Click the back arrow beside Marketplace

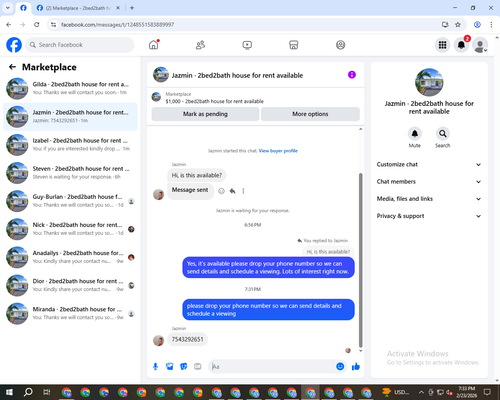pos(12,67)
